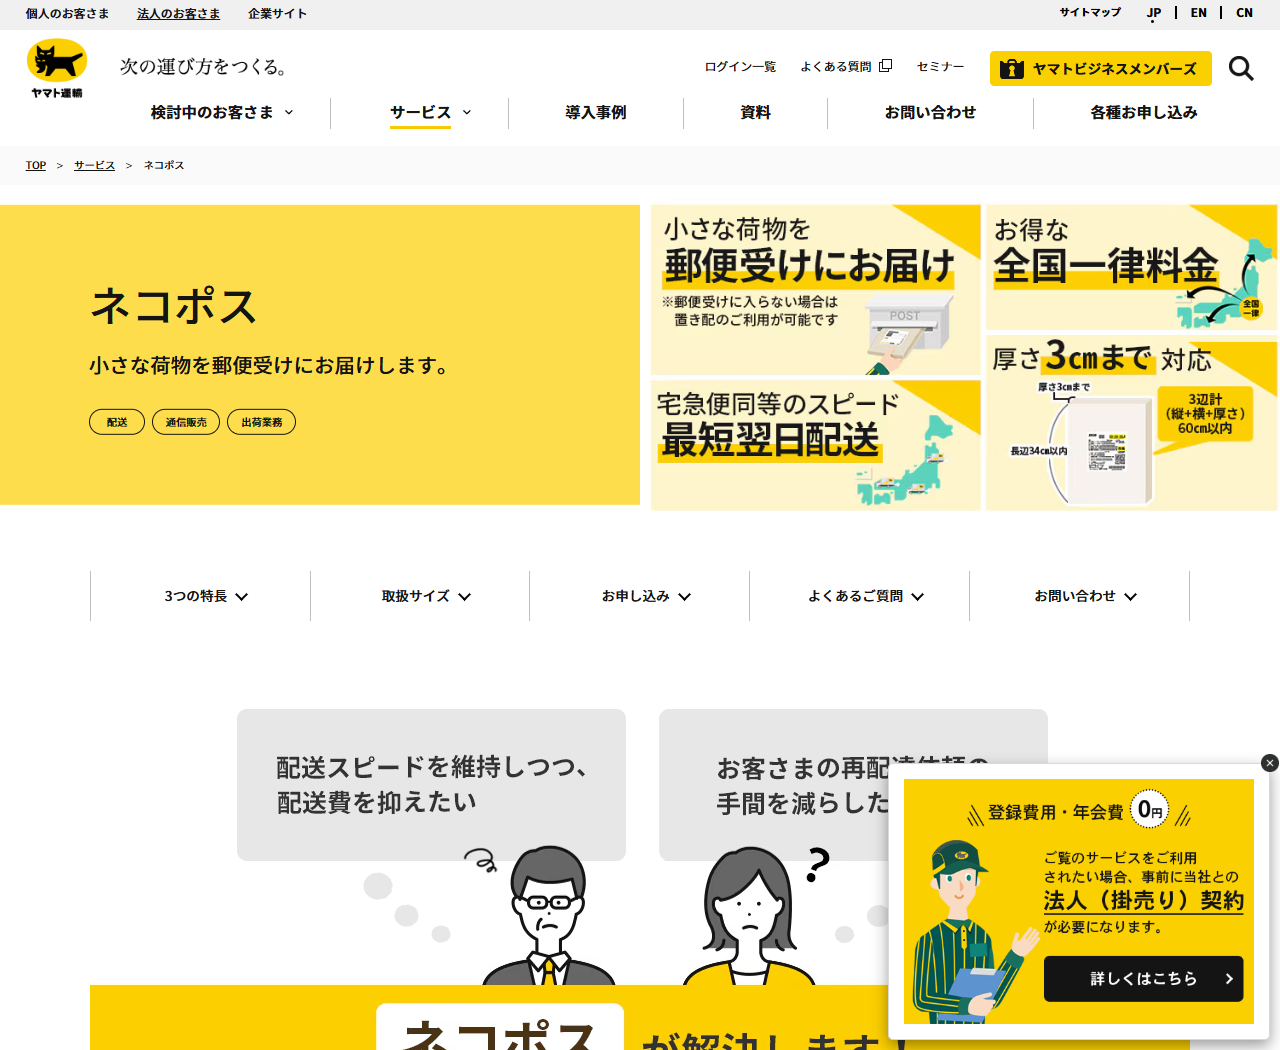Click the ネコポス page heading
The image size is (1280, 1050).
pyautogui.click(x=174, y=306)
